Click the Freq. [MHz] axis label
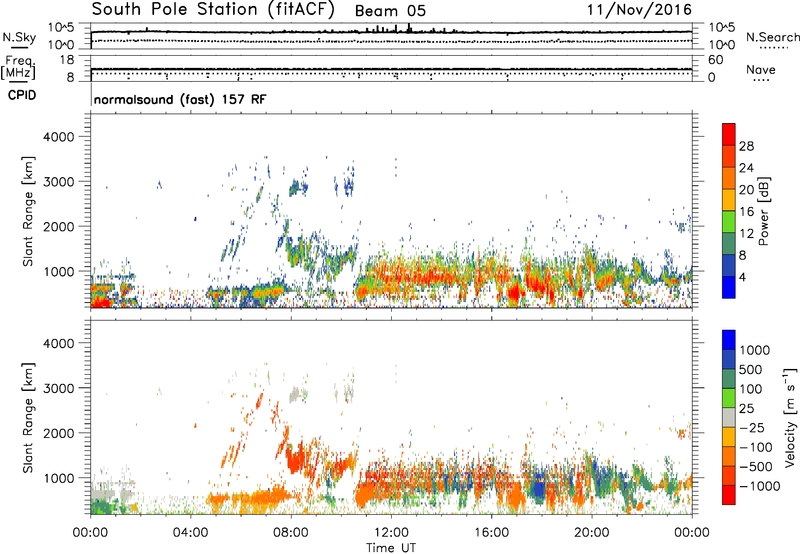This screenshot has width=800, height=554. click(18, 68)
